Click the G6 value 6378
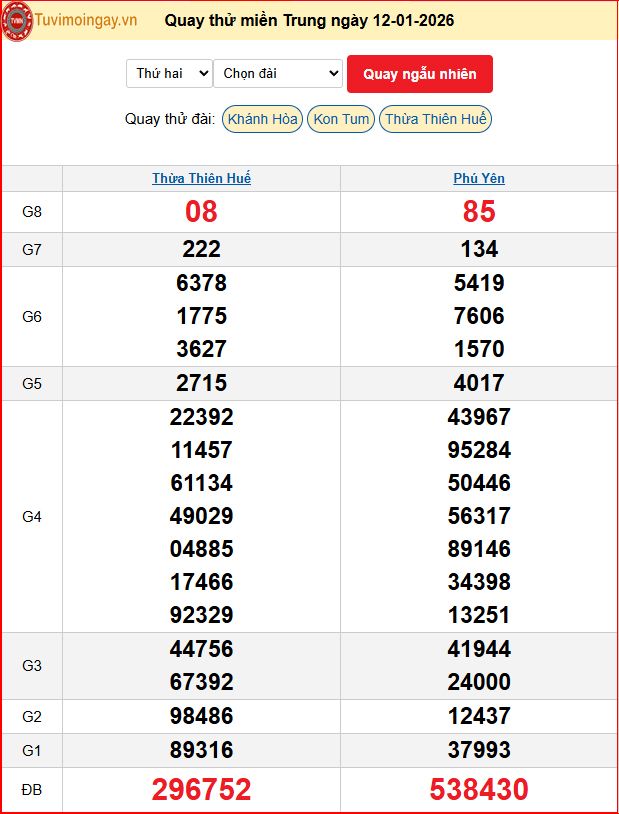 [201, 283]
